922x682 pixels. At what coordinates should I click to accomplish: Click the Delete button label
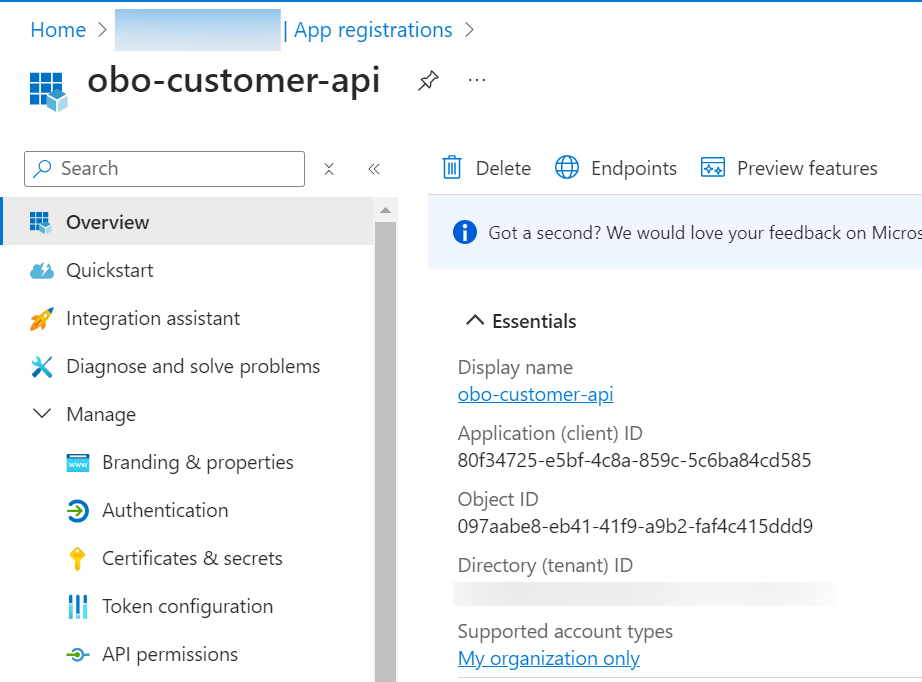[x=503, y=168]
